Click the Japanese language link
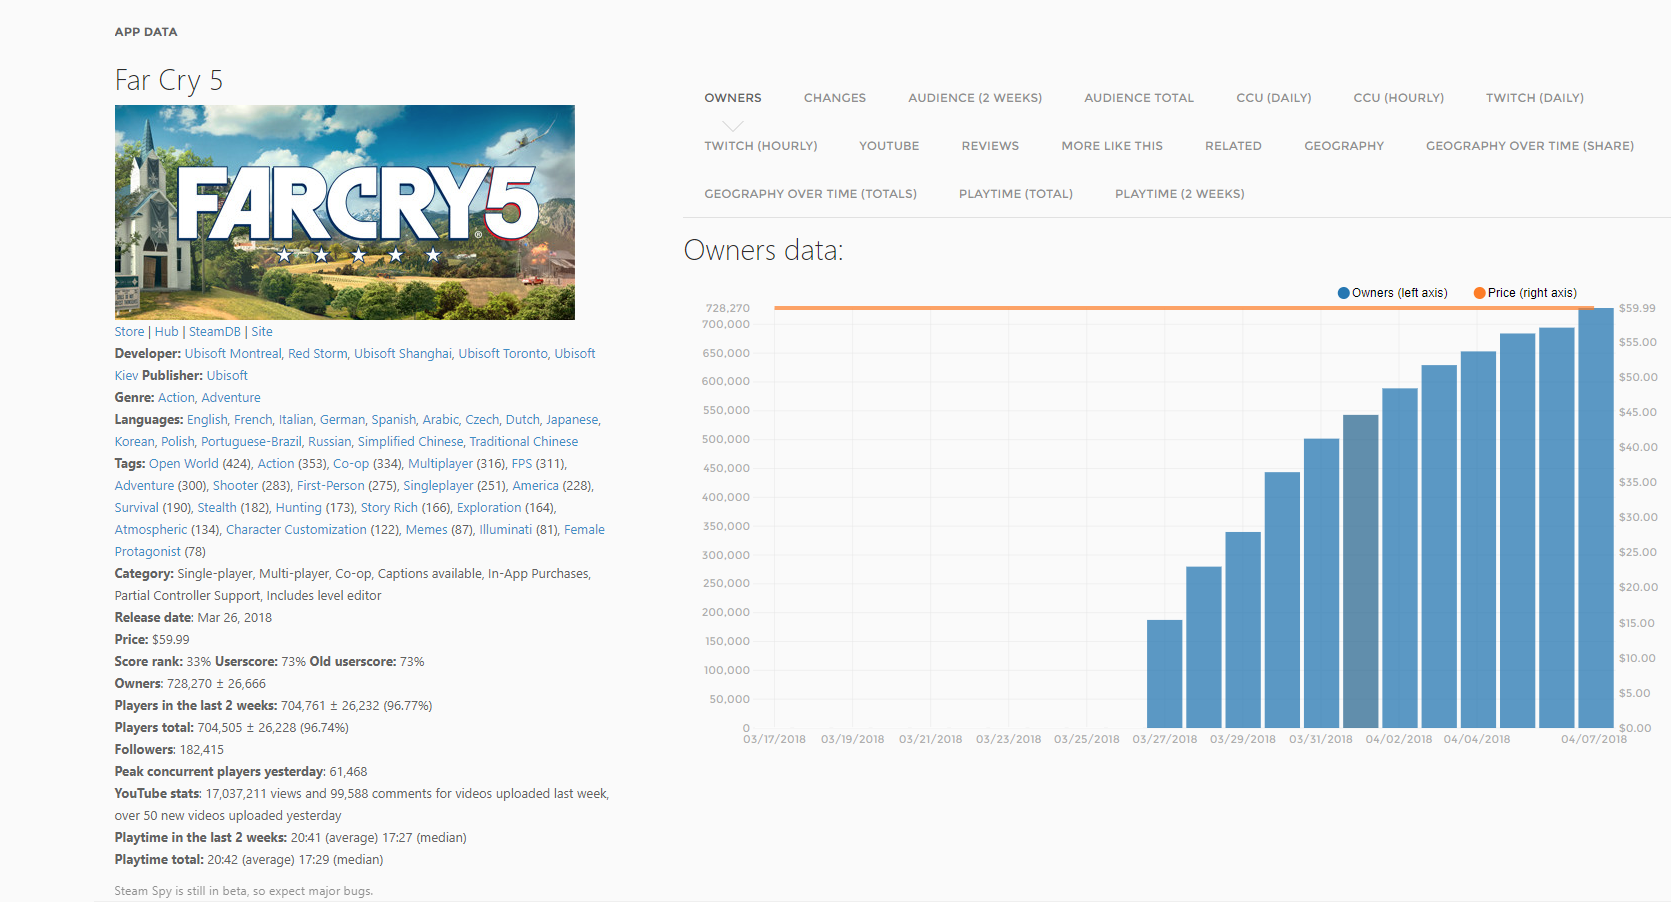This screenshot has height=902, width=1671. pyautogui.click(x=572, y=420)
